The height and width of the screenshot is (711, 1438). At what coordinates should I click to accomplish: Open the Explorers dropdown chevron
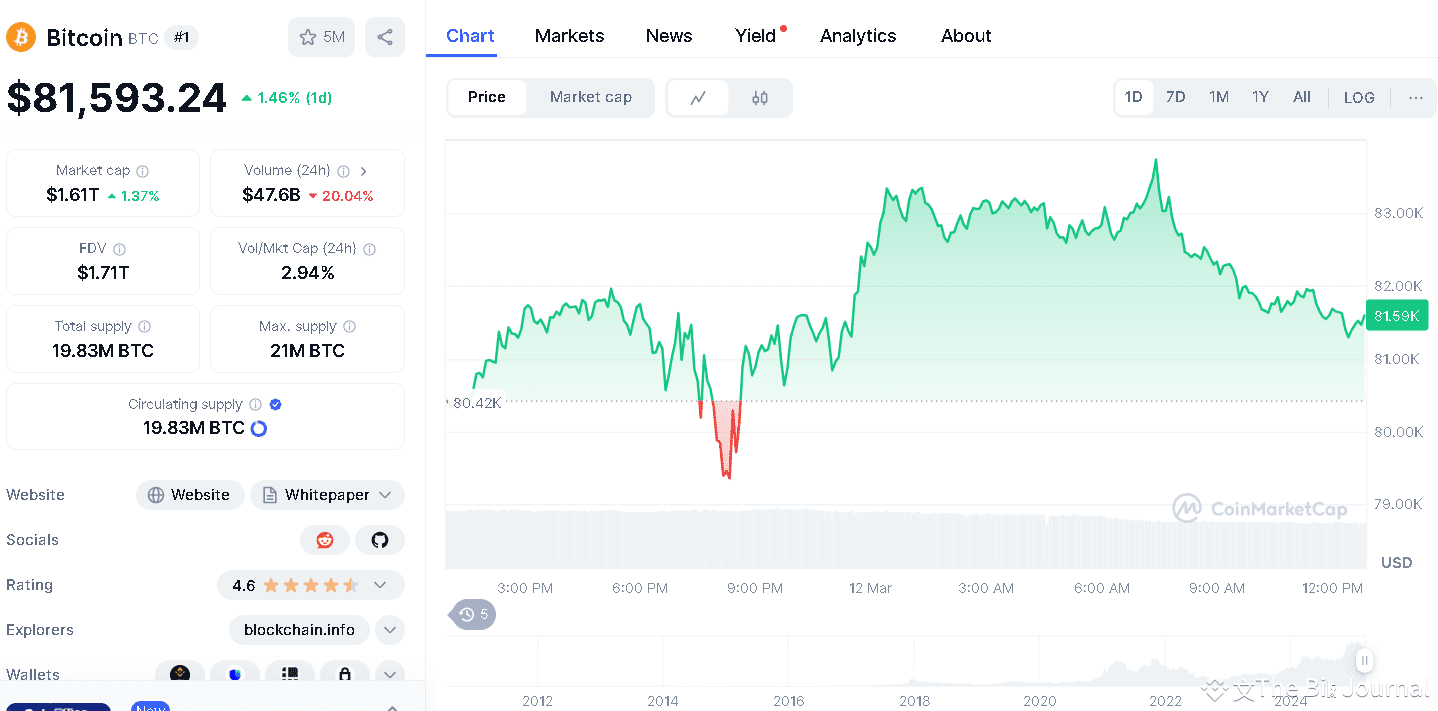[x=389, y=630]
